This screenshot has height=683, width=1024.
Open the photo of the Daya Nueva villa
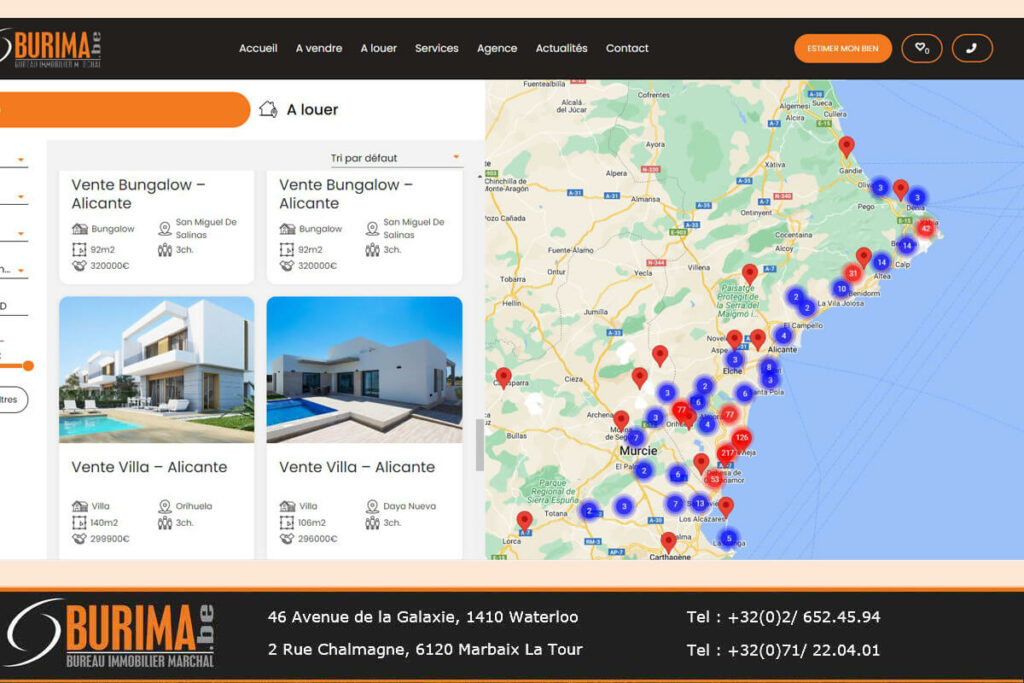click(x=364, y=370)
